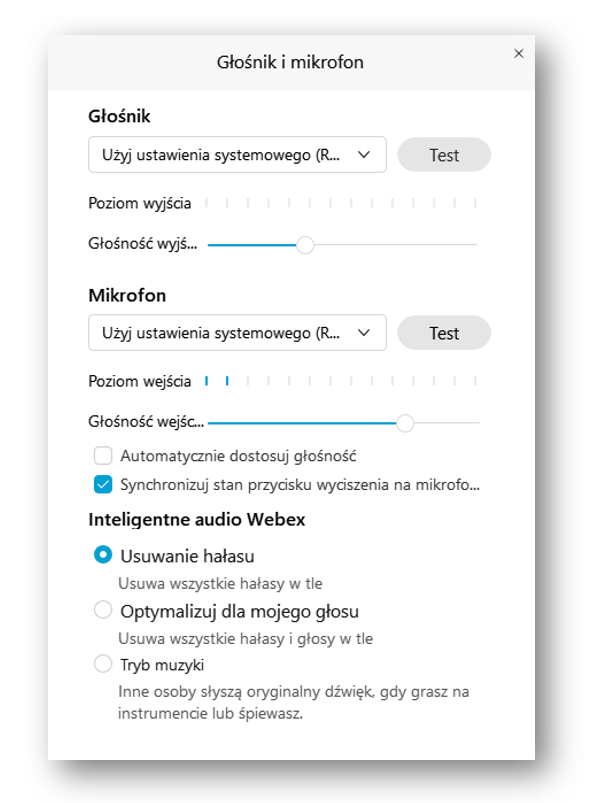
Task: Select Tryb muzyki radio option
Action: (103, 664)
